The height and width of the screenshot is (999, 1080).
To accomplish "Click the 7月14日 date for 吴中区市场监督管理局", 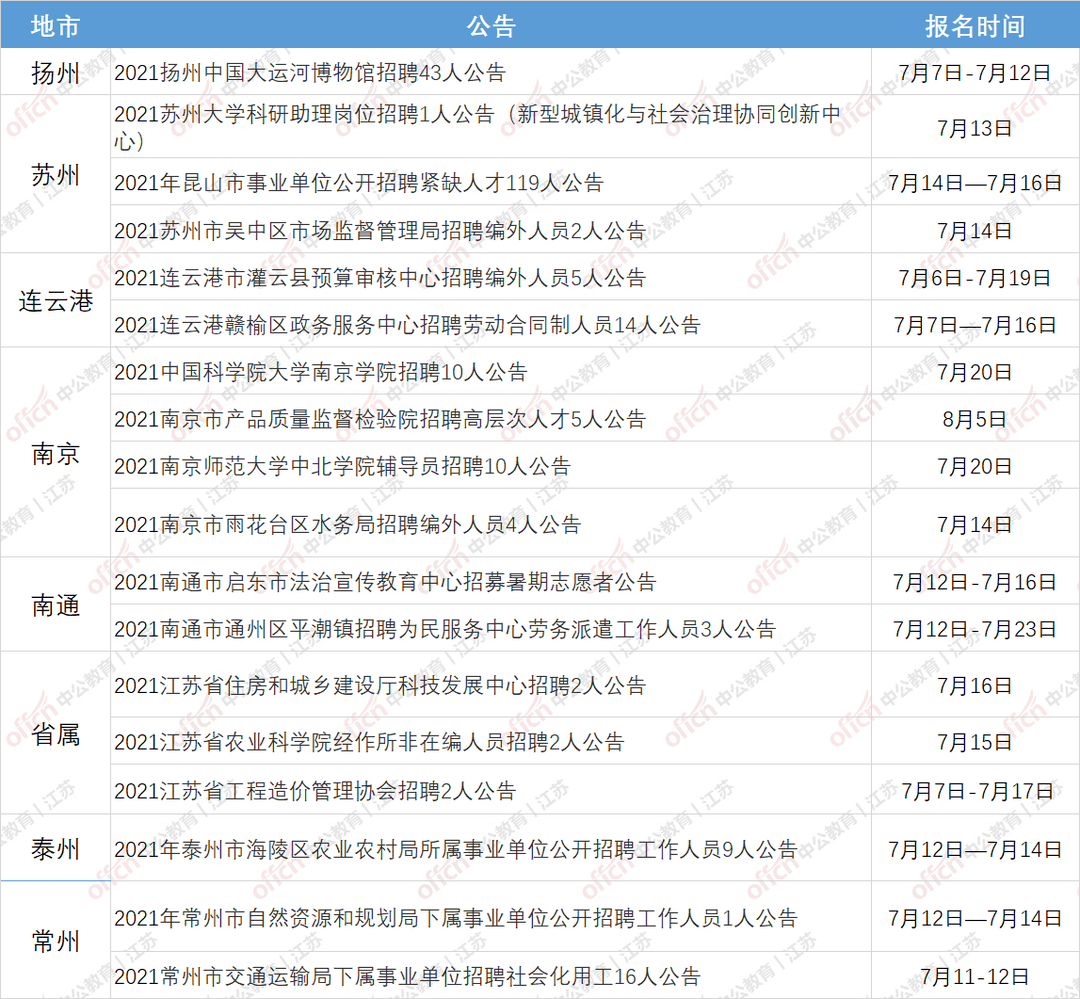I will coord(975,230).
